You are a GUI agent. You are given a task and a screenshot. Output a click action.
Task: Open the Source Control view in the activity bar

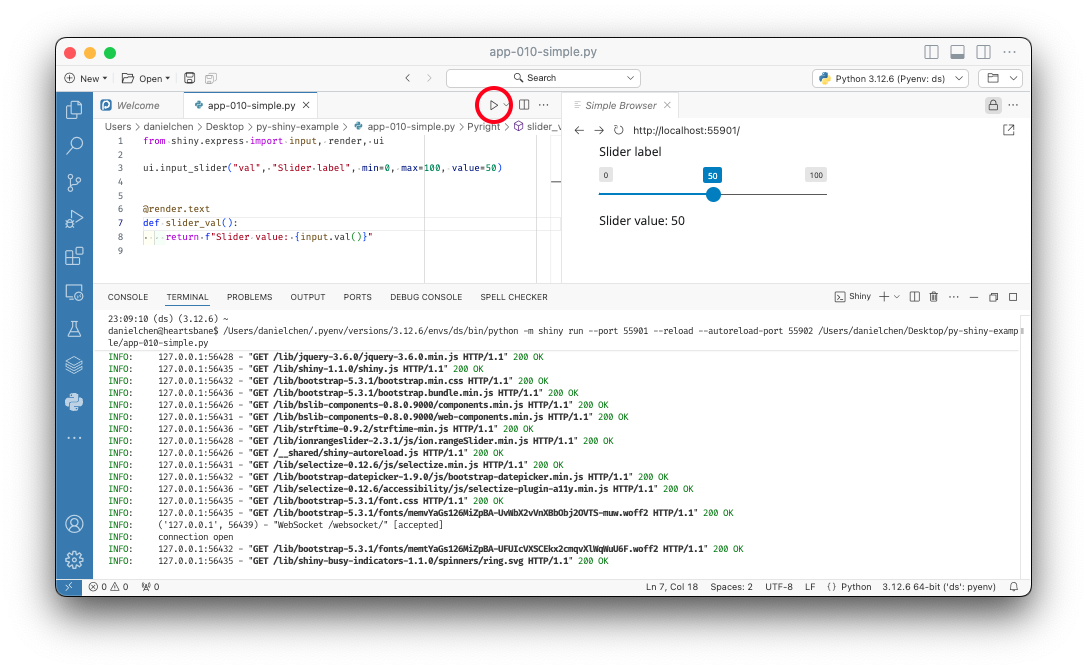tap(74, 182)
